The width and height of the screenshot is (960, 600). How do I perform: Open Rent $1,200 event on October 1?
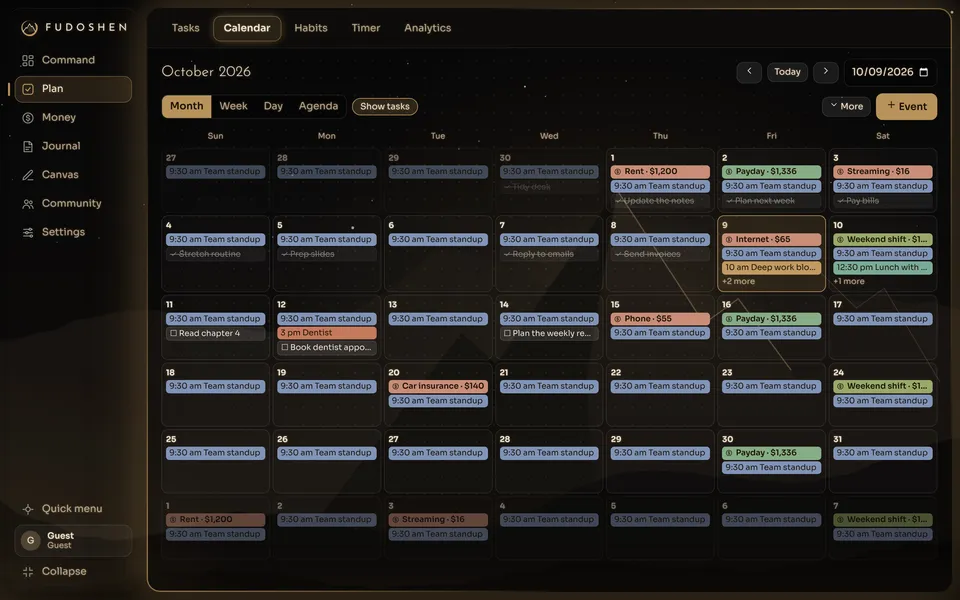(660, 171)
